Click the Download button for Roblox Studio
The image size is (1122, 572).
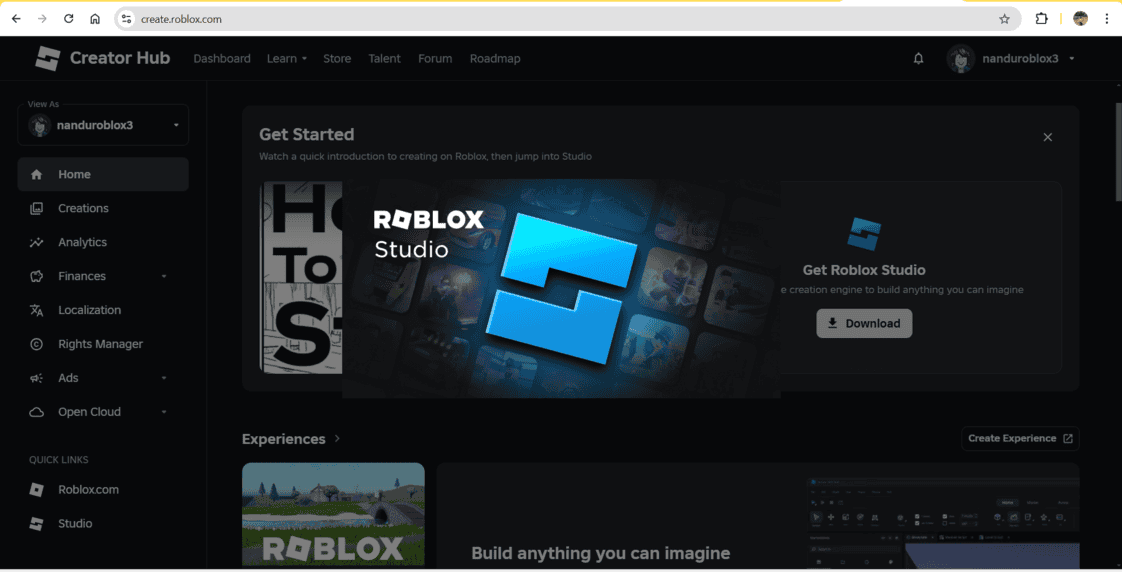pyautogui.click(x=864, y=323)
